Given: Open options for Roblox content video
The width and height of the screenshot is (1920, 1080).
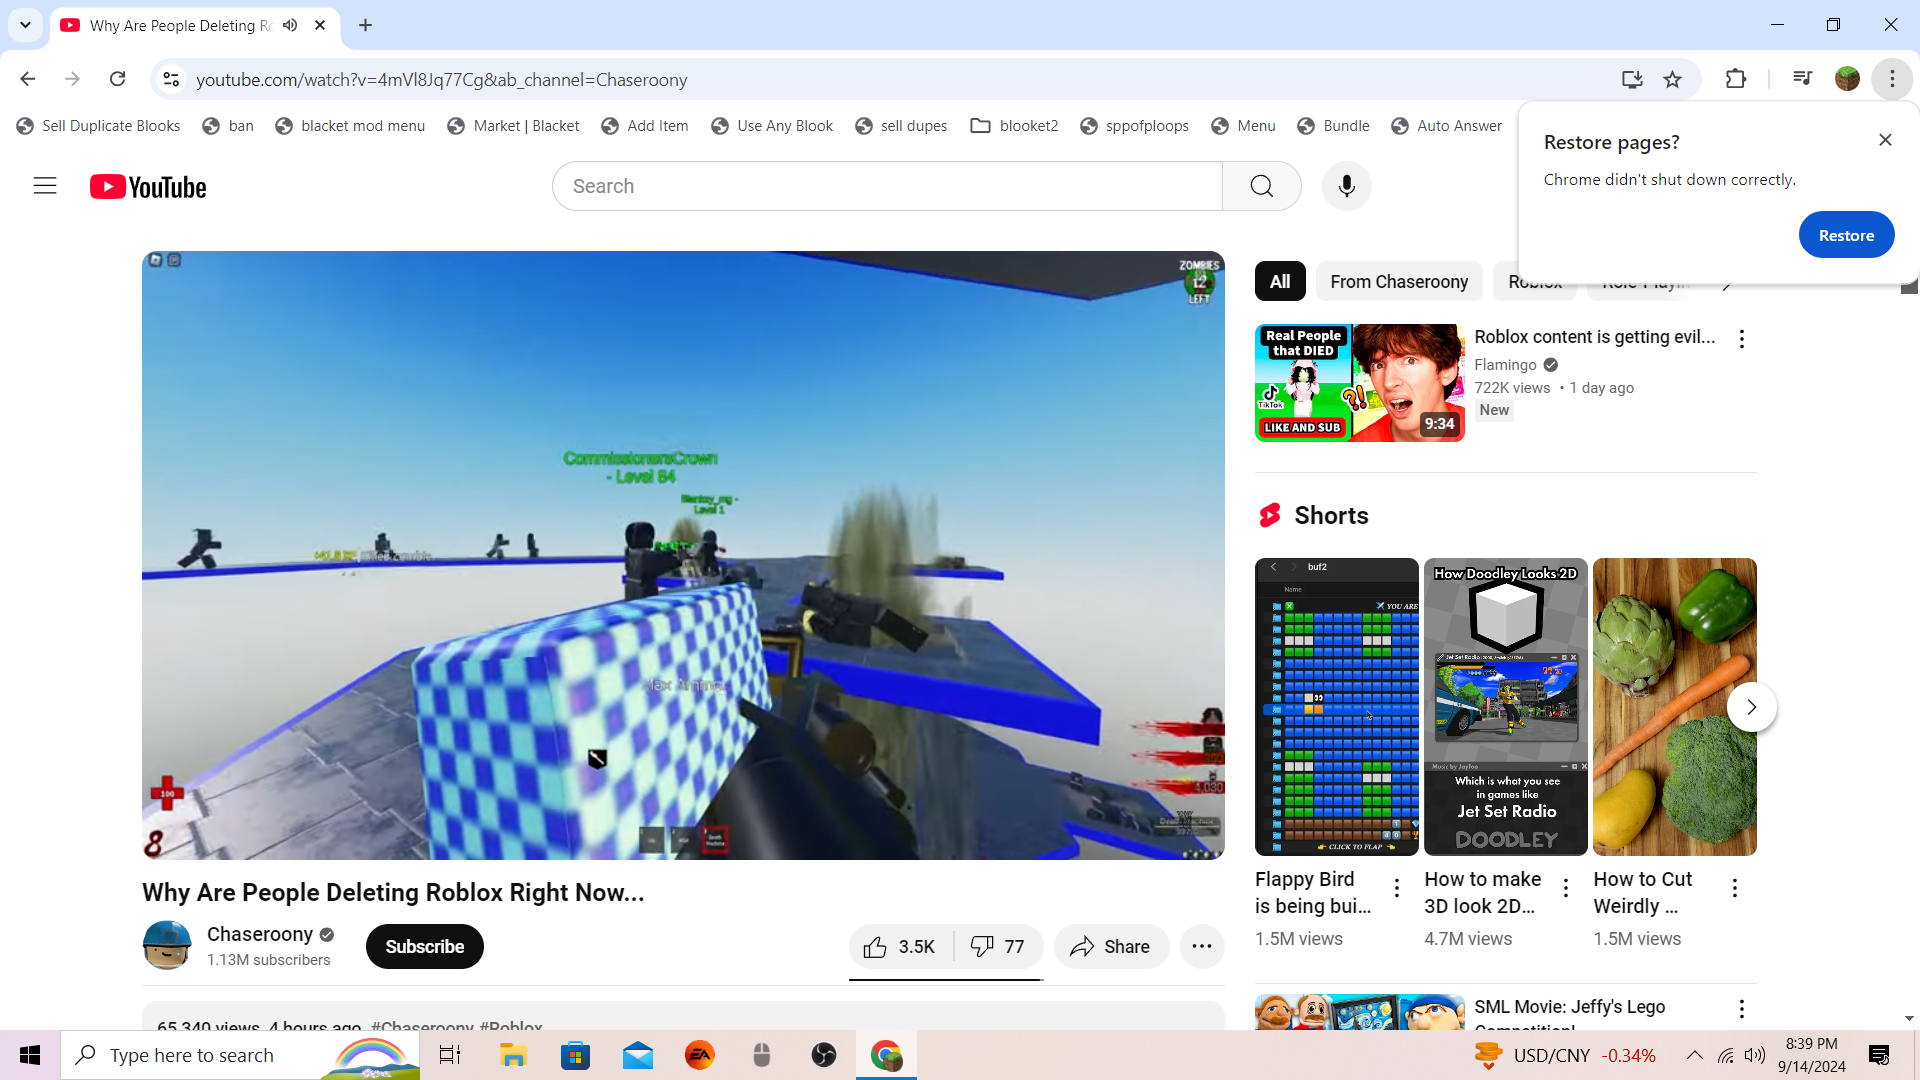Looking at the screenshot, I should [x=1741, y=339].
